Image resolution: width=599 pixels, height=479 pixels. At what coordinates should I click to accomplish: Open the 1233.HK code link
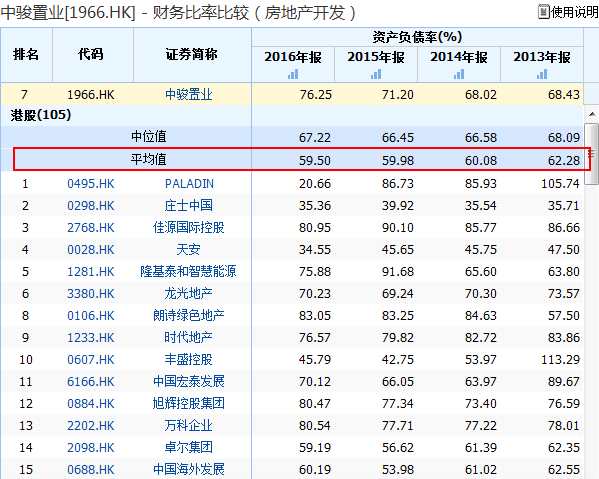tap(91, 338)
